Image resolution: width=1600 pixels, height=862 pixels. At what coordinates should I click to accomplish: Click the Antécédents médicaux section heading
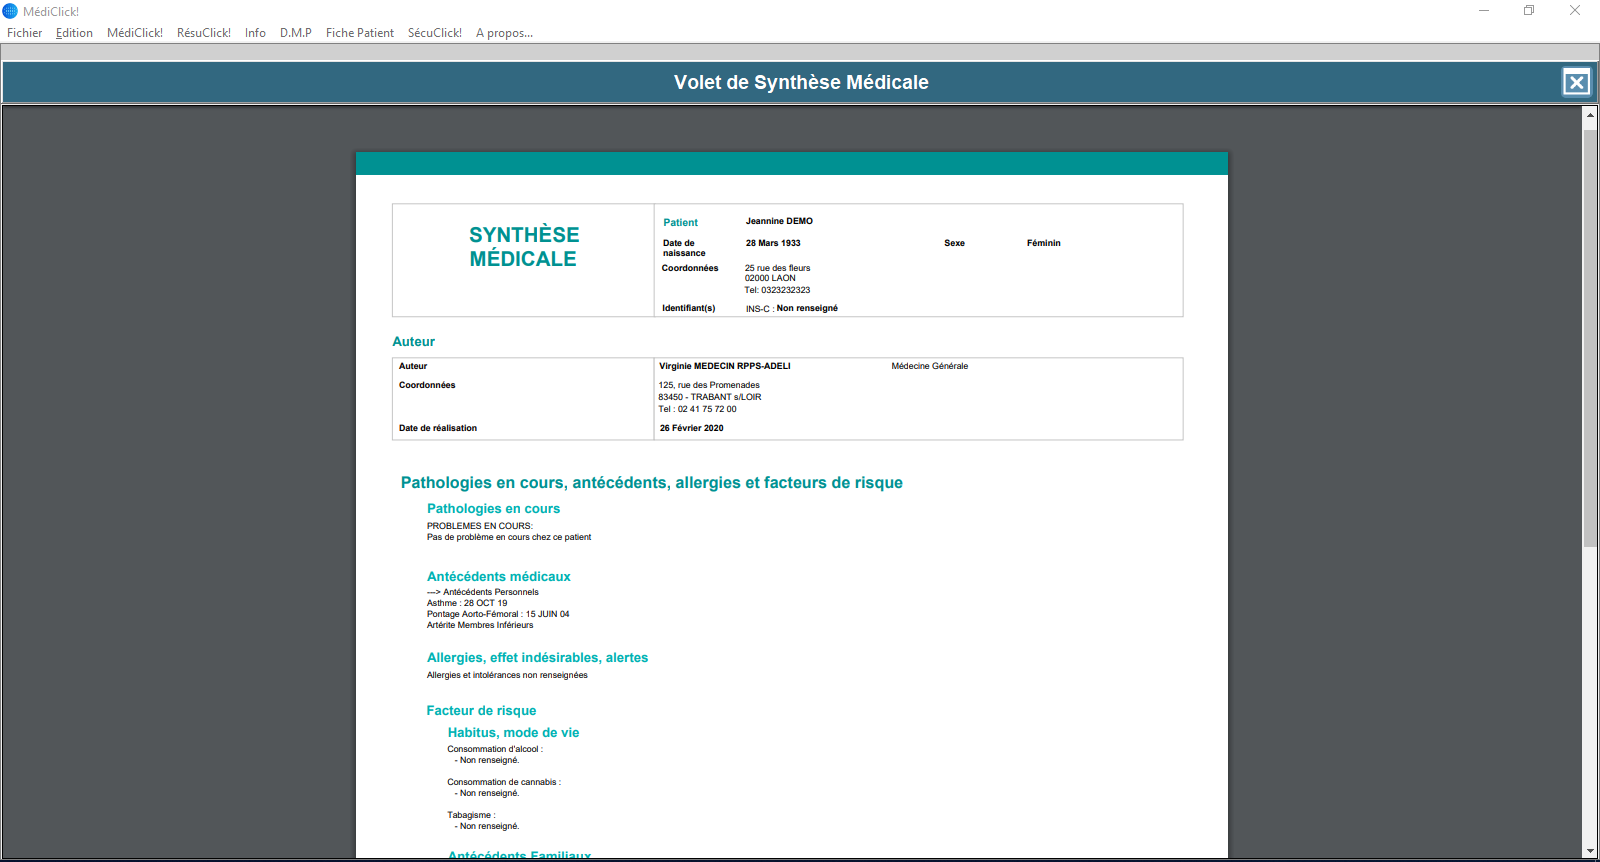(498, 577)
